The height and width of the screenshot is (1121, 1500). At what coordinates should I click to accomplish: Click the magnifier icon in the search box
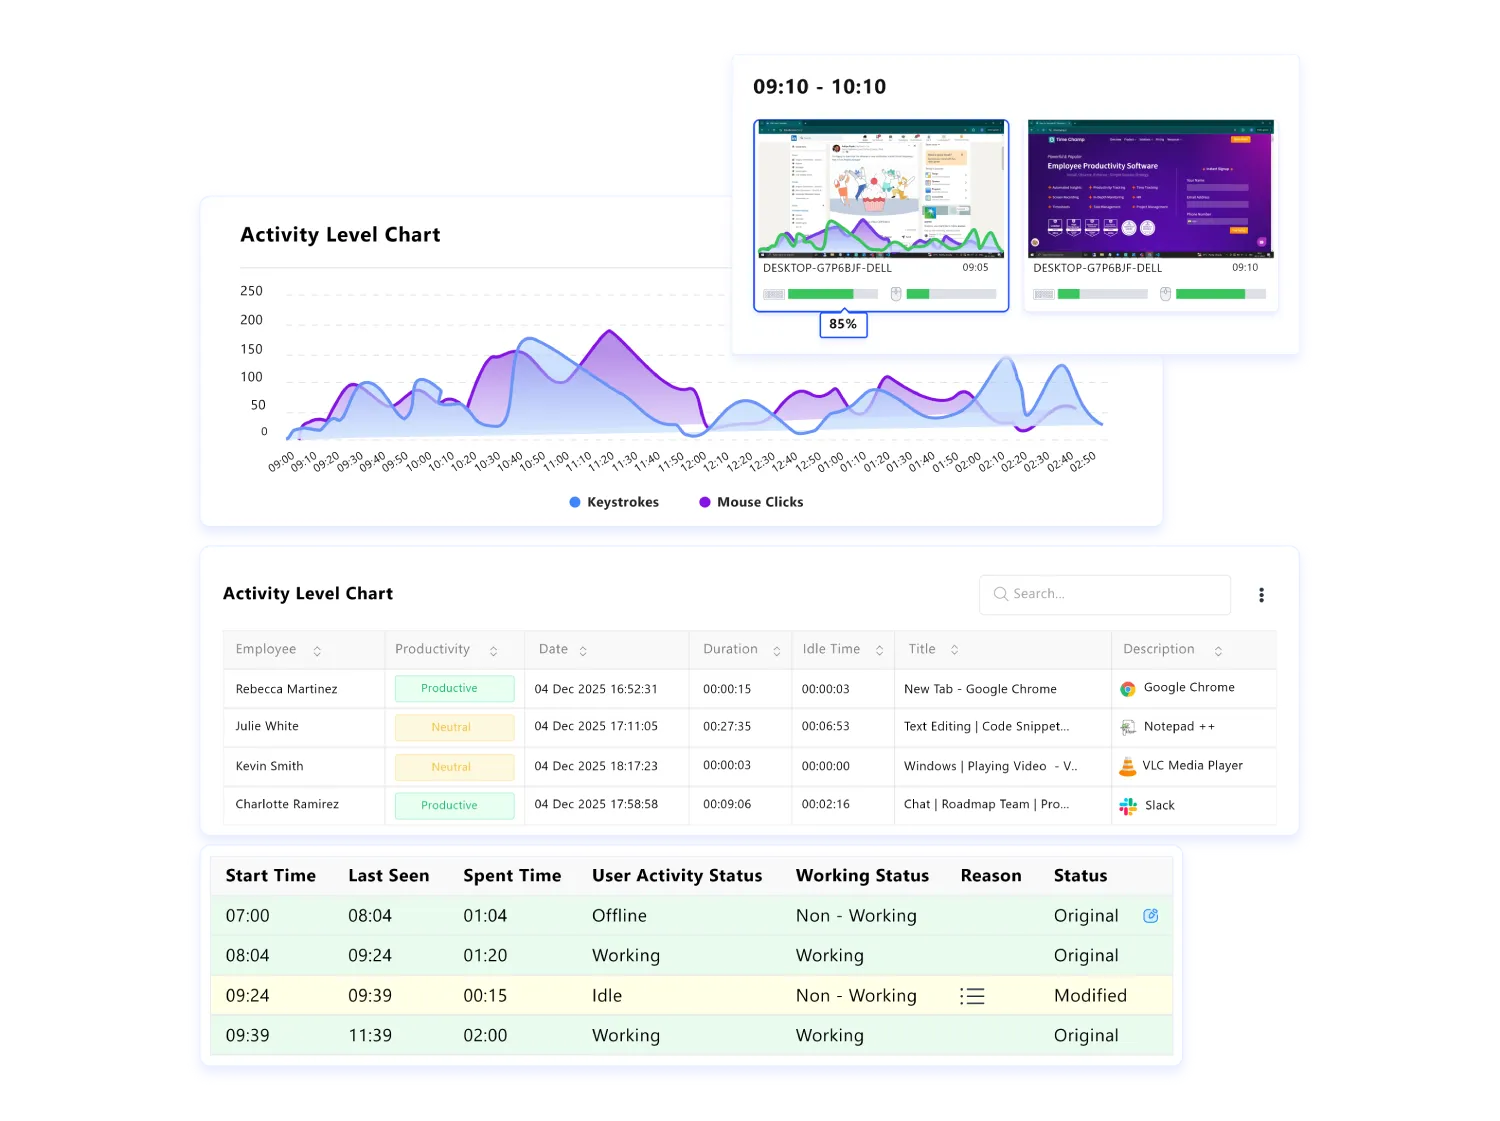click(x=1000, y=594)
